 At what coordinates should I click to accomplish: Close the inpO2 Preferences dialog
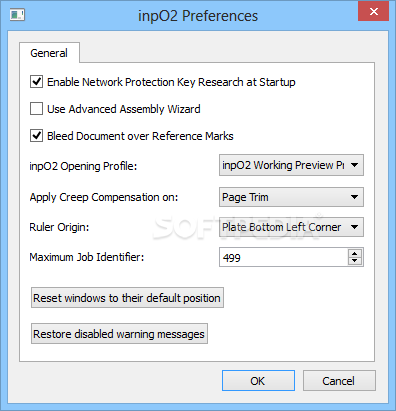coord(373,11)
